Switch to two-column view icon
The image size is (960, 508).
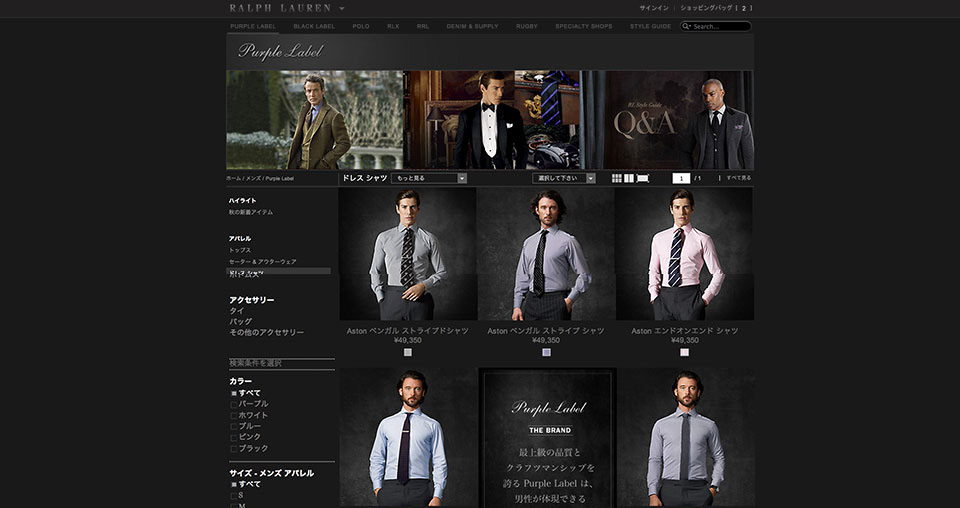click(x=629, y=178)
